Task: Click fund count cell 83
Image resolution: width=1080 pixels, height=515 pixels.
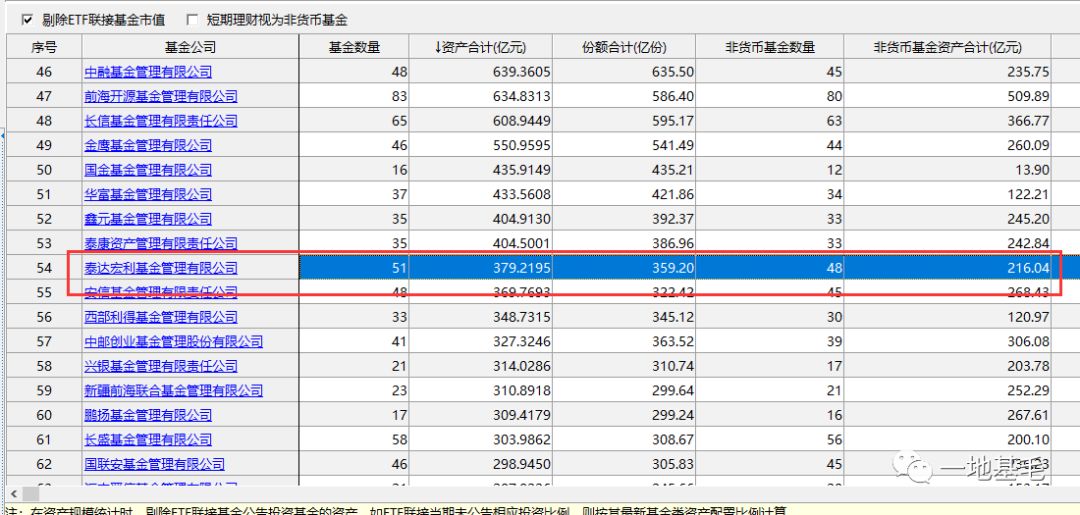Action: pos(354,96)
